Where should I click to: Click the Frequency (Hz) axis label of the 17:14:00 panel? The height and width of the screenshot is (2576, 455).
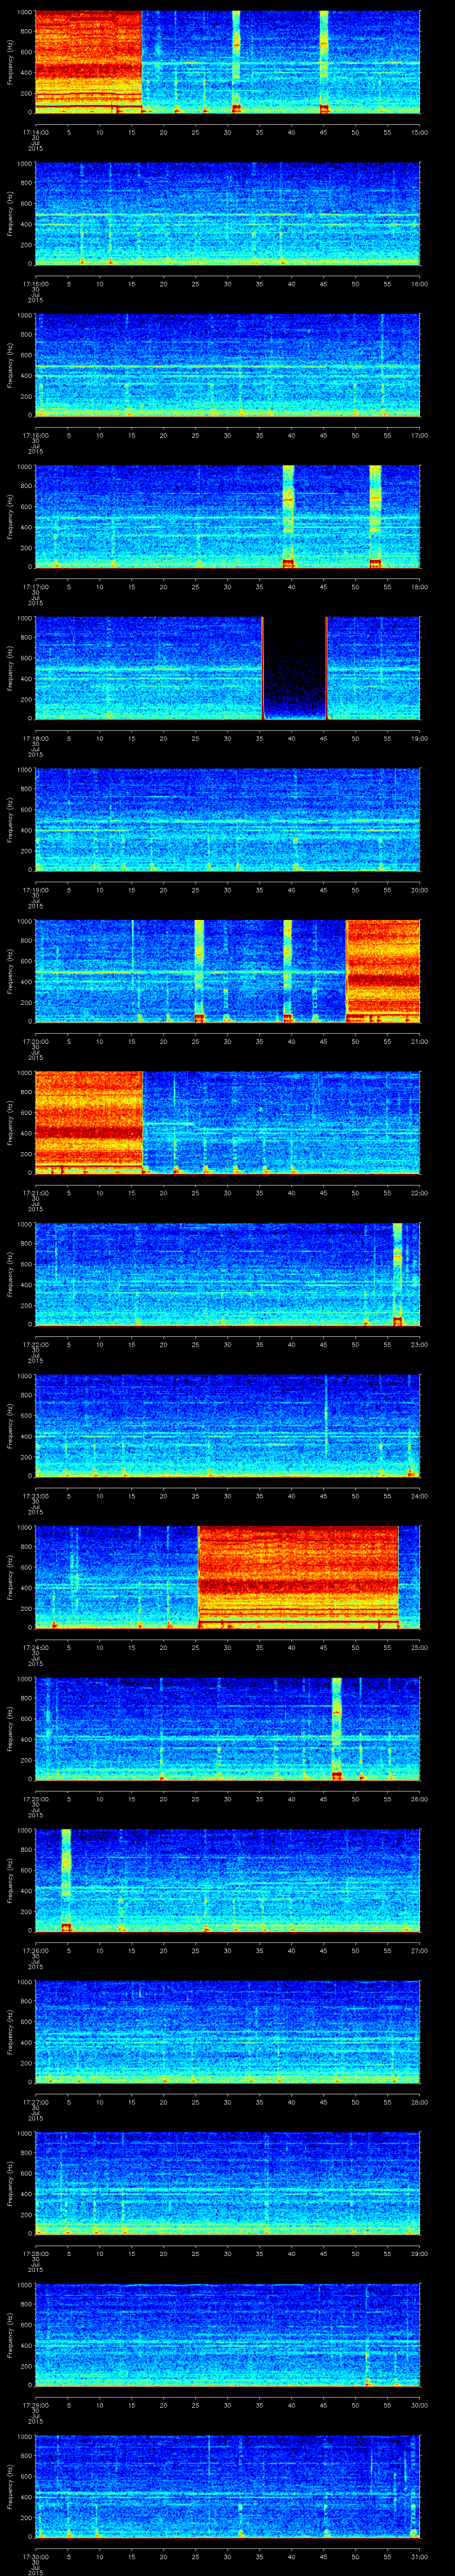(10, 62)
